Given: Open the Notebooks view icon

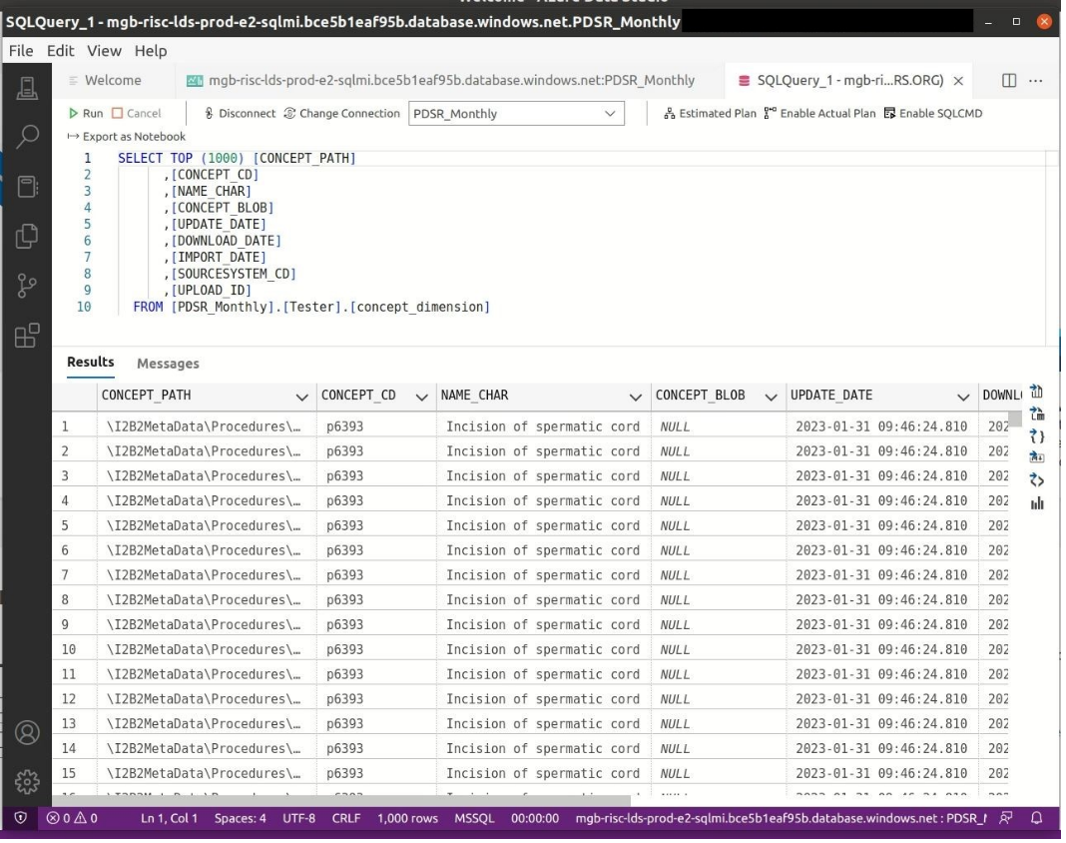Looking at the screenshot, I should point(27,186).
